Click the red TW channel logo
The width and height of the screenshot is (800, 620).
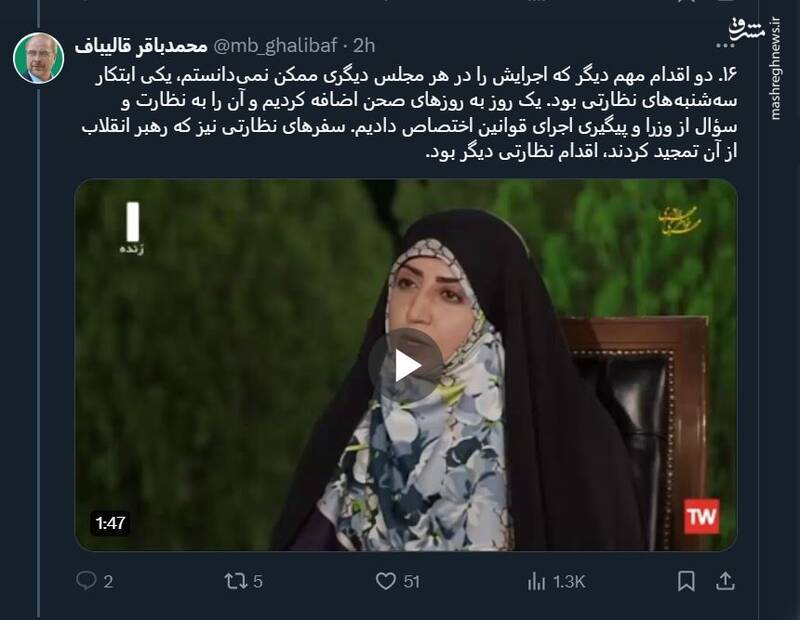(x=702, y=516)
